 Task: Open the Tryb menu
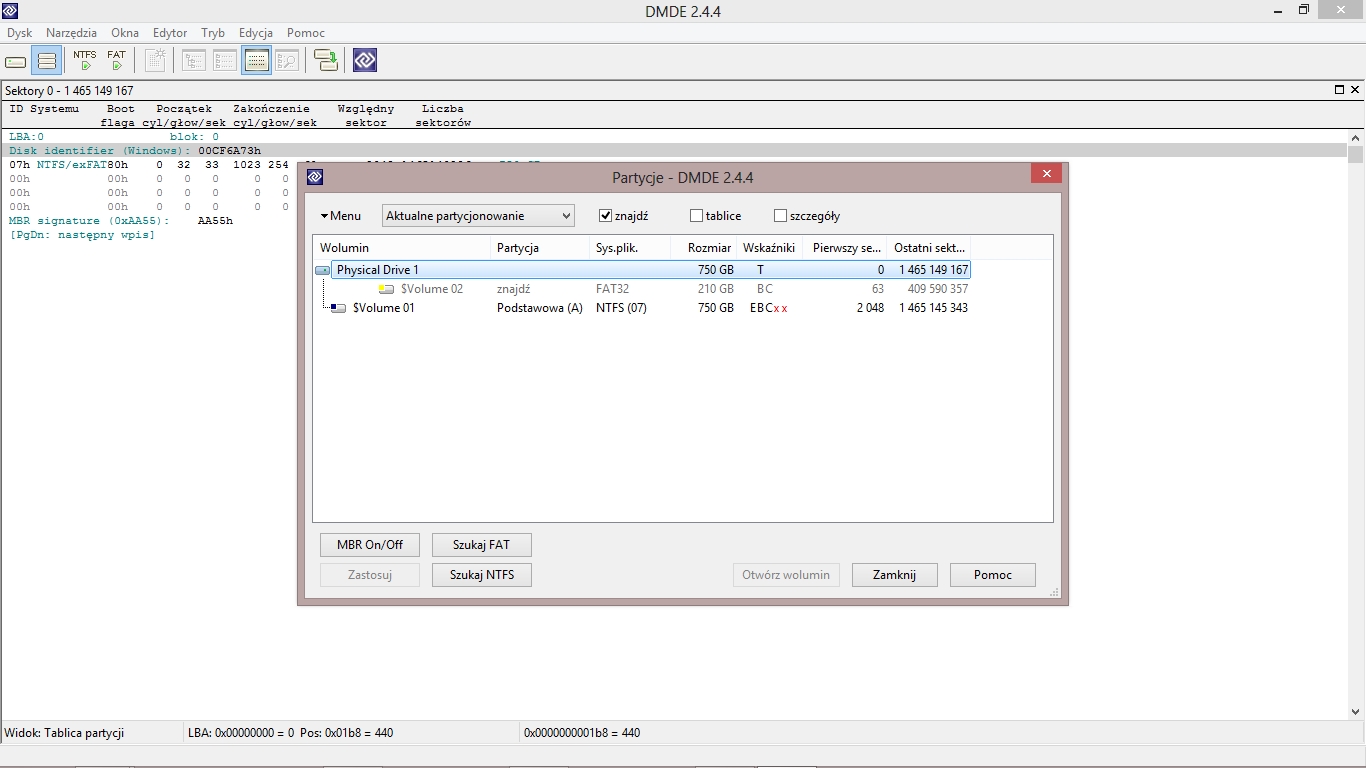(213, 33)
